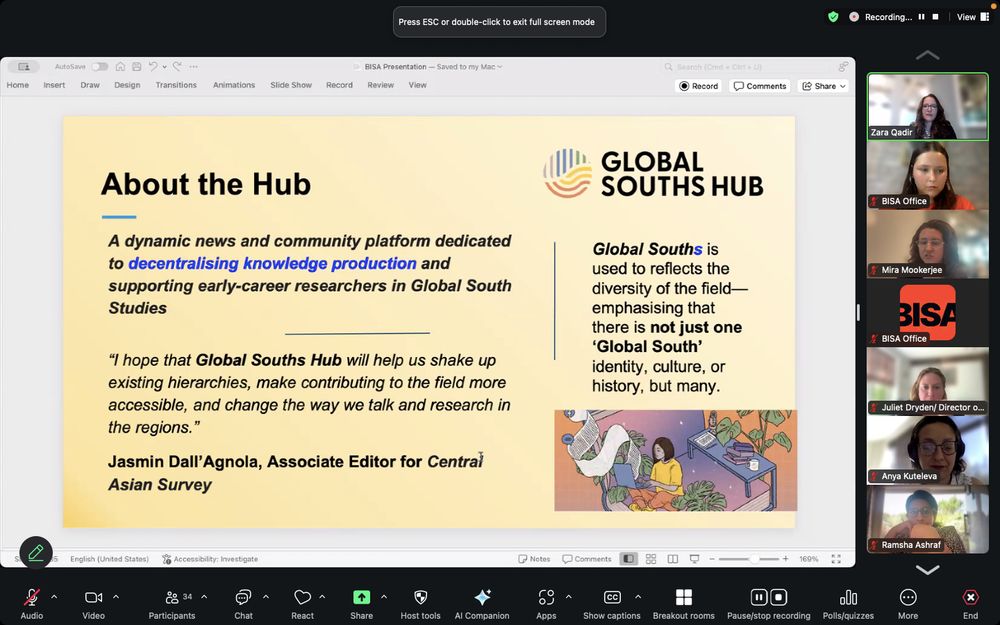The height and width of the screenshot is (625, 1000).
Task: Click the React heart icon
Action: coord(302,598)
